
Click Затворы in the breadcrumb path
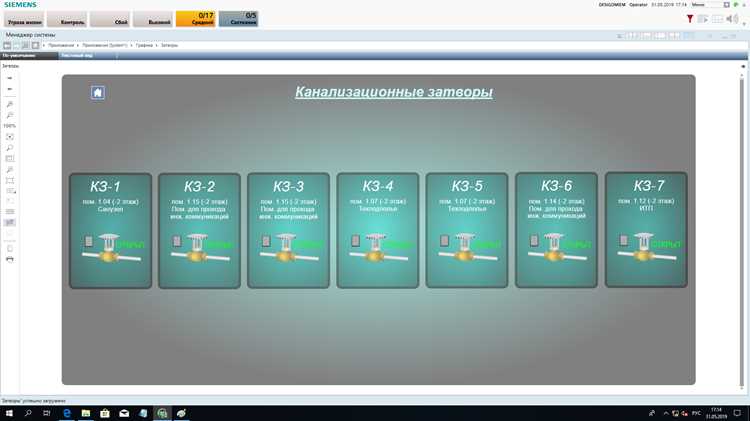coord(169,45)
